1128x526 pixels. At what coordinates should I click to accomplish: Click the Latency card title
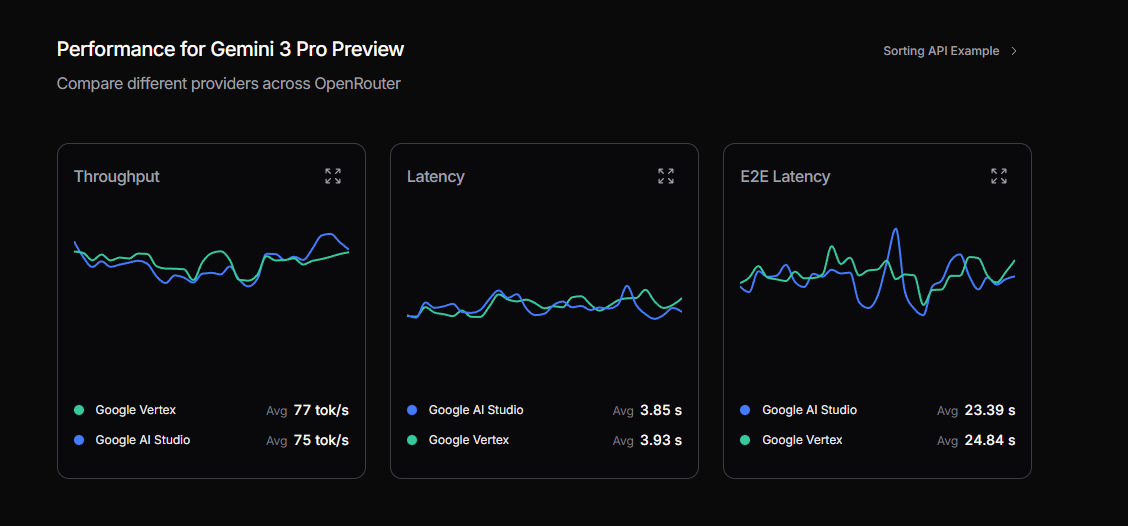coord(435,176)
